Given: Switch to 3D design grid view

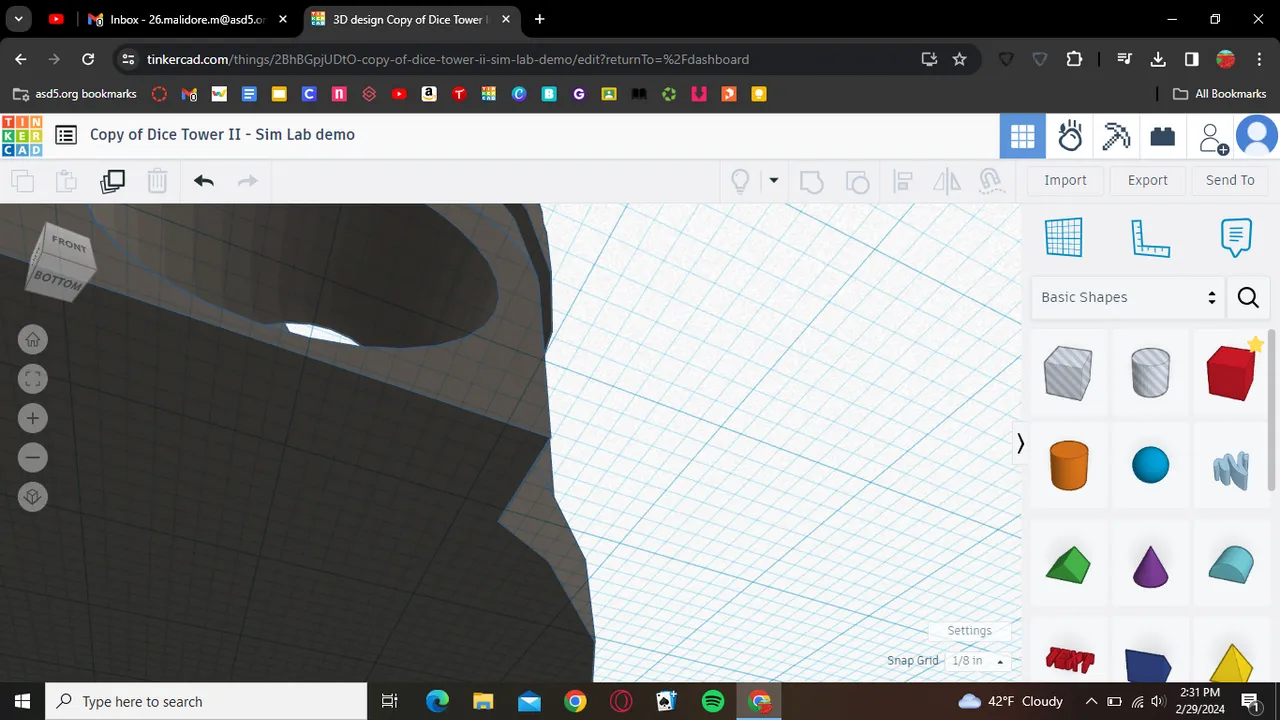Looking at the screenshot, I should (1022, 136).
